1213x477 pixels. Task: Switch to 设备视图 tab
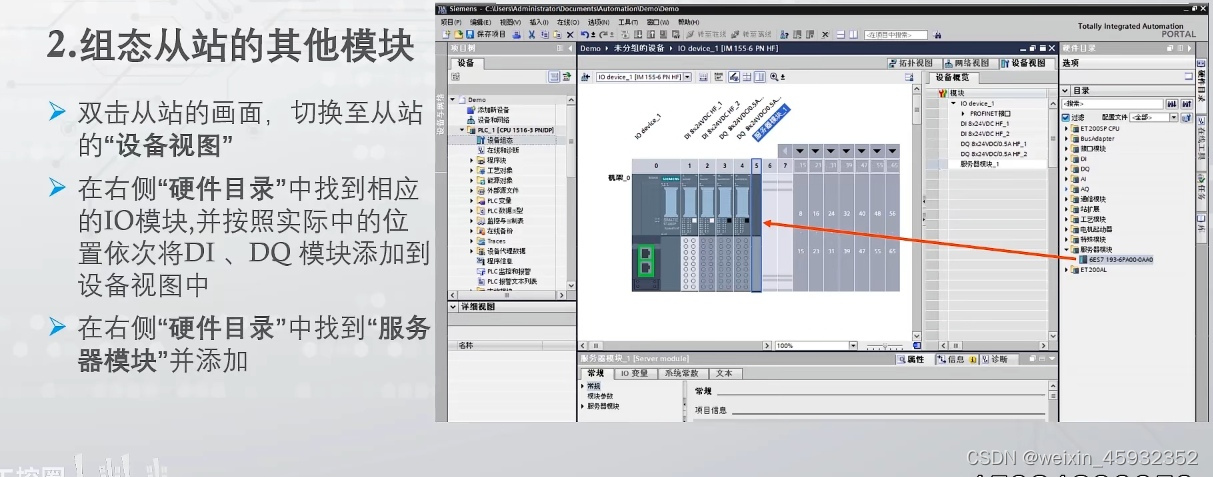[x=1027, y=63]
